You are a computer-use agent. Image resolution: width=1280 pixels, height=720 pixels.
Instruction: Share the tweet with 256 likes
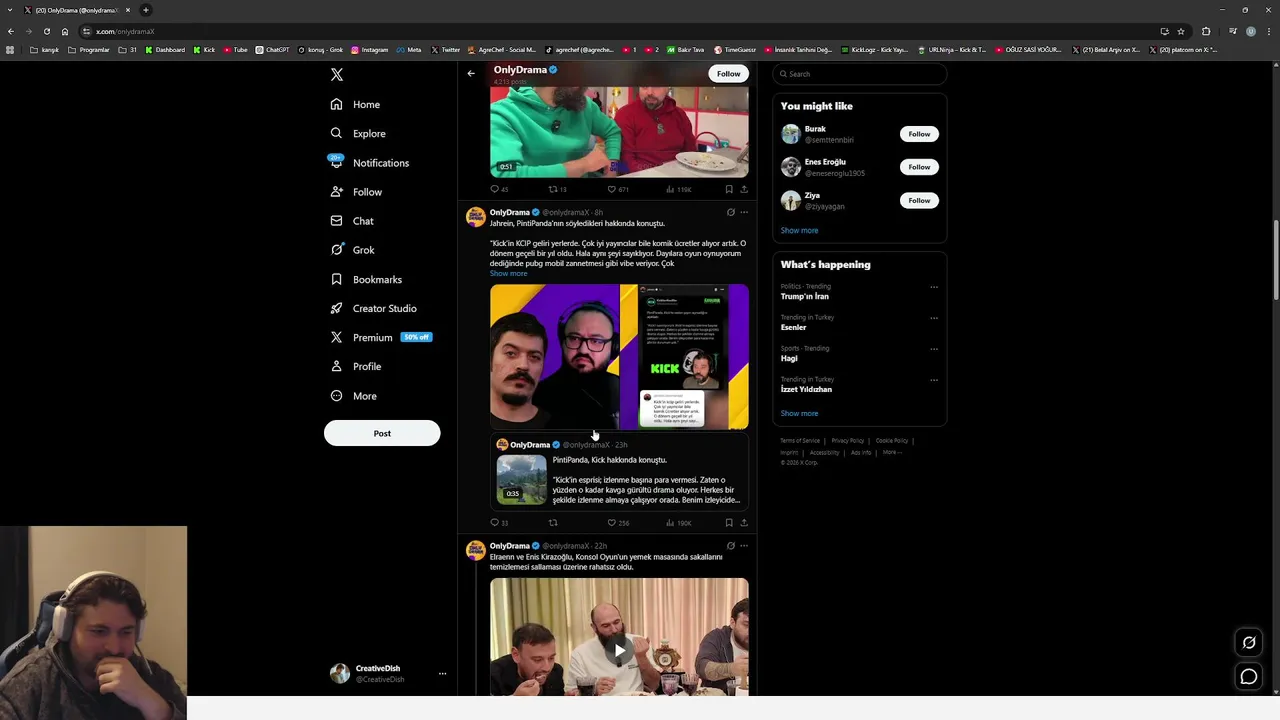(x=744, y=523)
